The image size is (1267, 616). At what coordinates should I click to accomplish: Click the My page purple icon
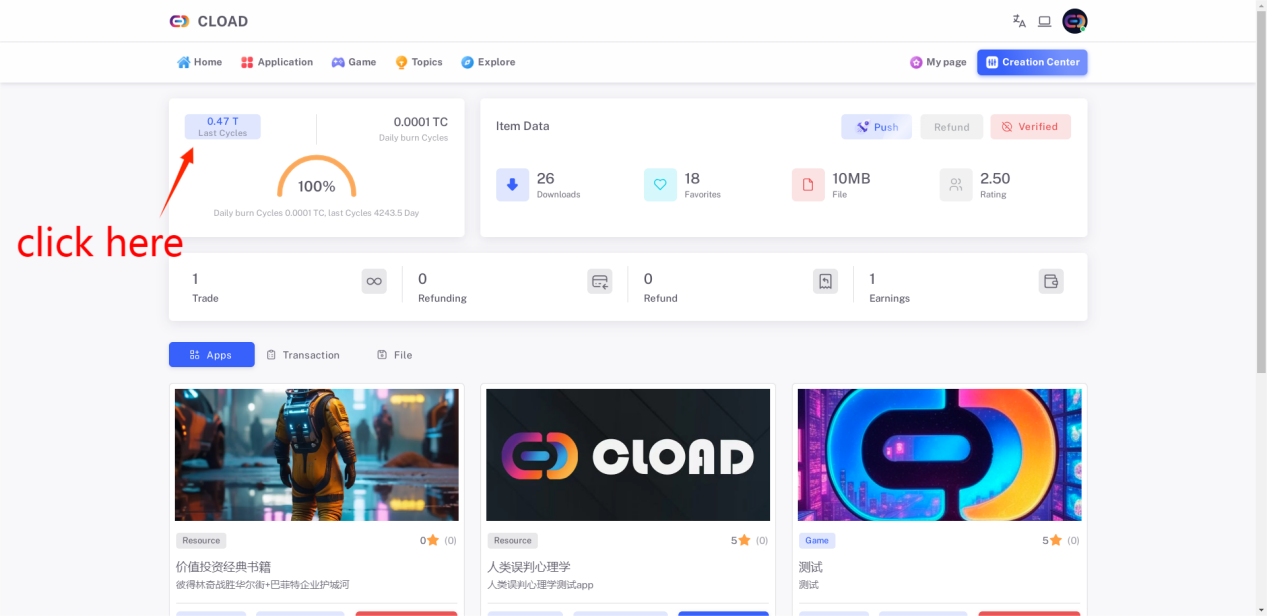916,62
